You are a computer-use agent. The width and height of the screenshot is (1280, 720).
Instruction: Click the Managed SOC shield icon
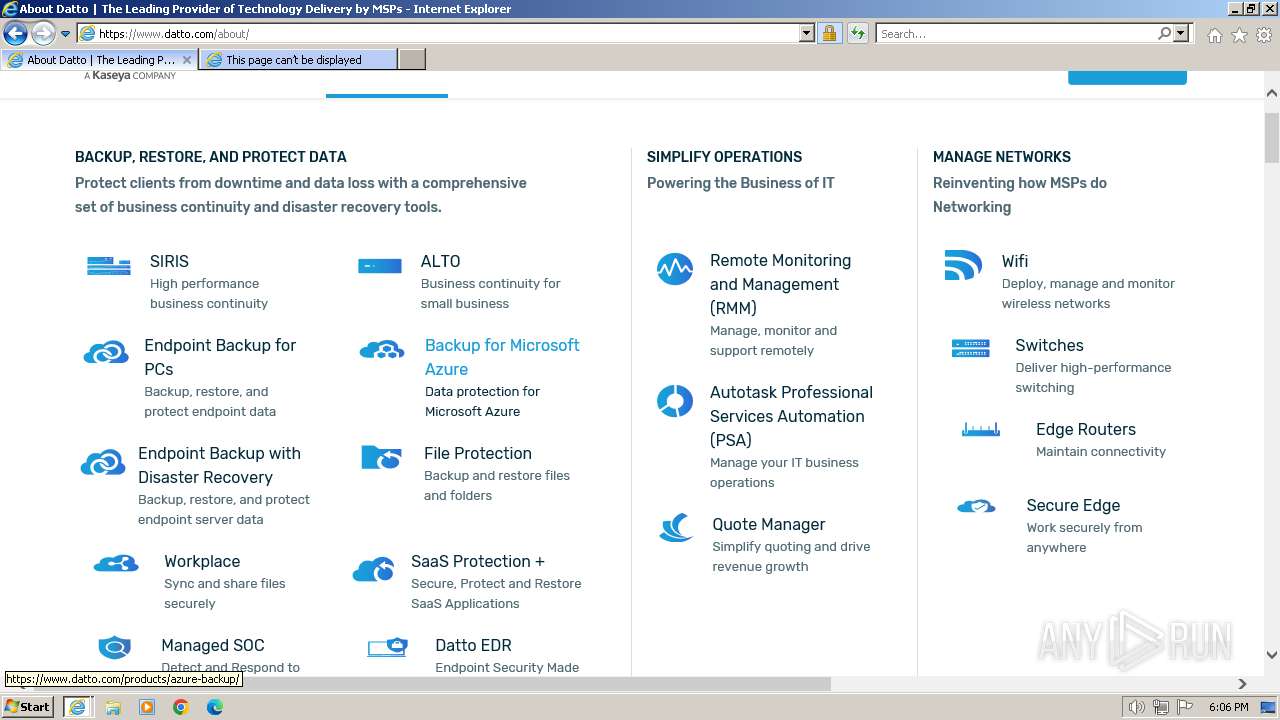pyautogui.click(x=115, y=648)
